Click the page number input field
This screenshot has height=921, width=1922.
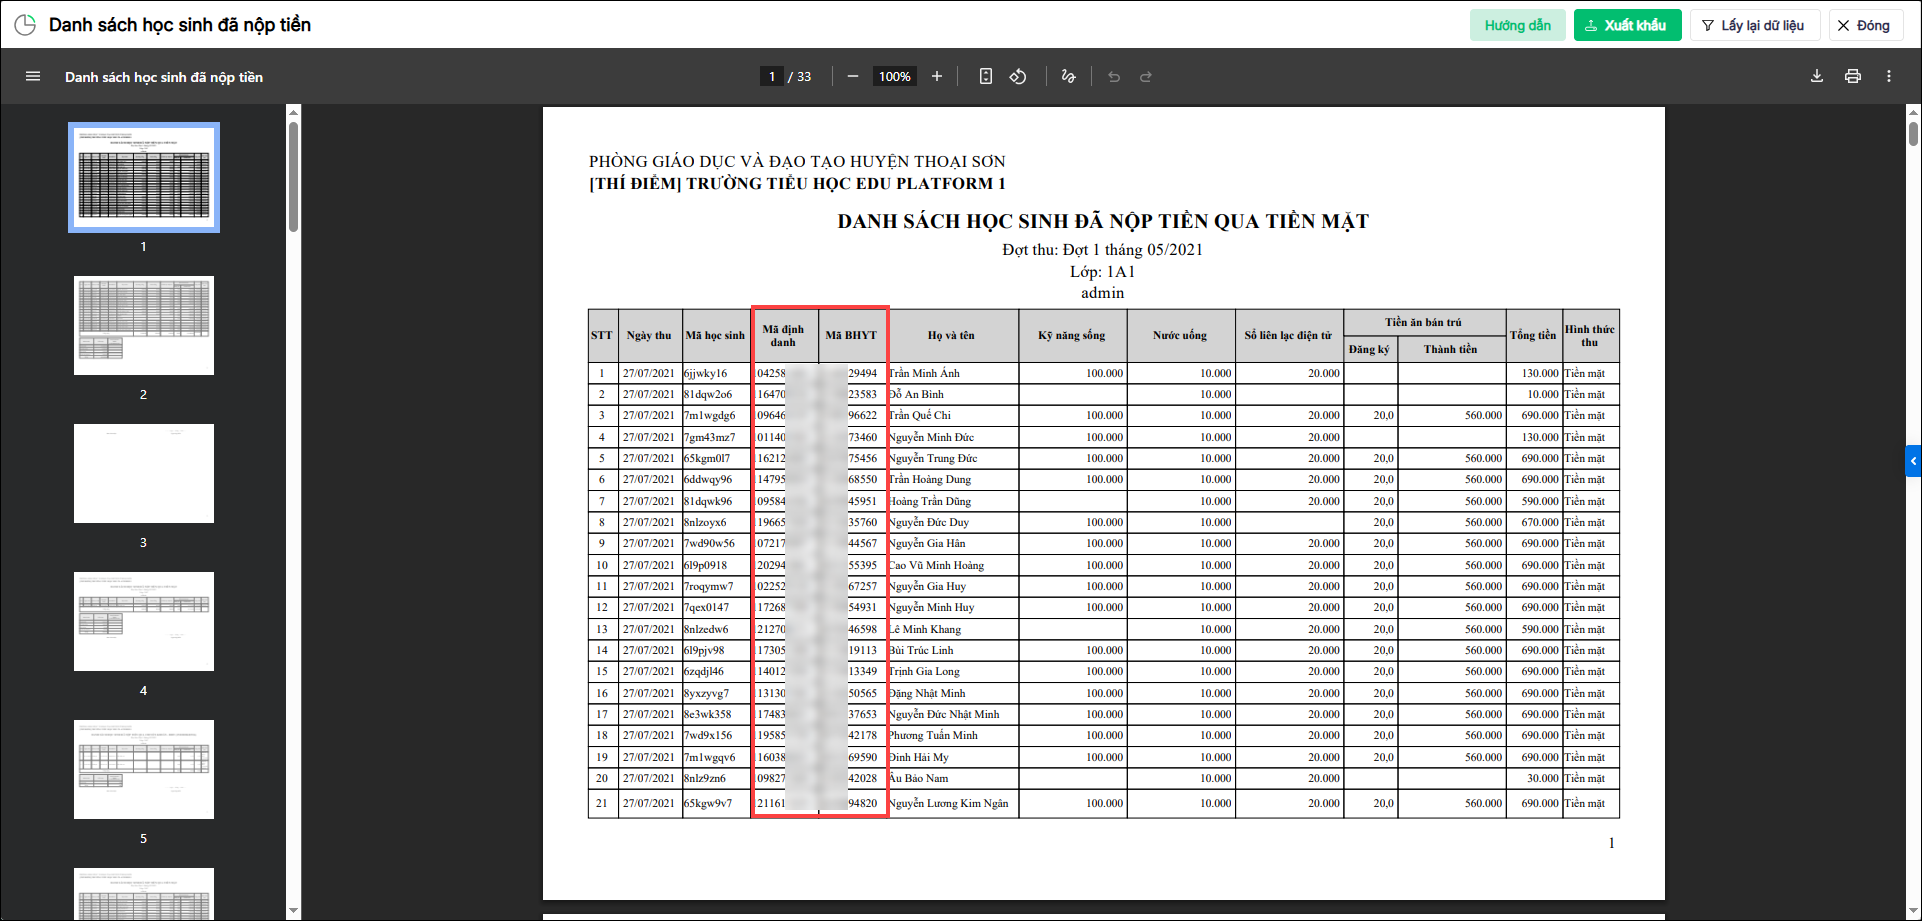coord(772,77)
